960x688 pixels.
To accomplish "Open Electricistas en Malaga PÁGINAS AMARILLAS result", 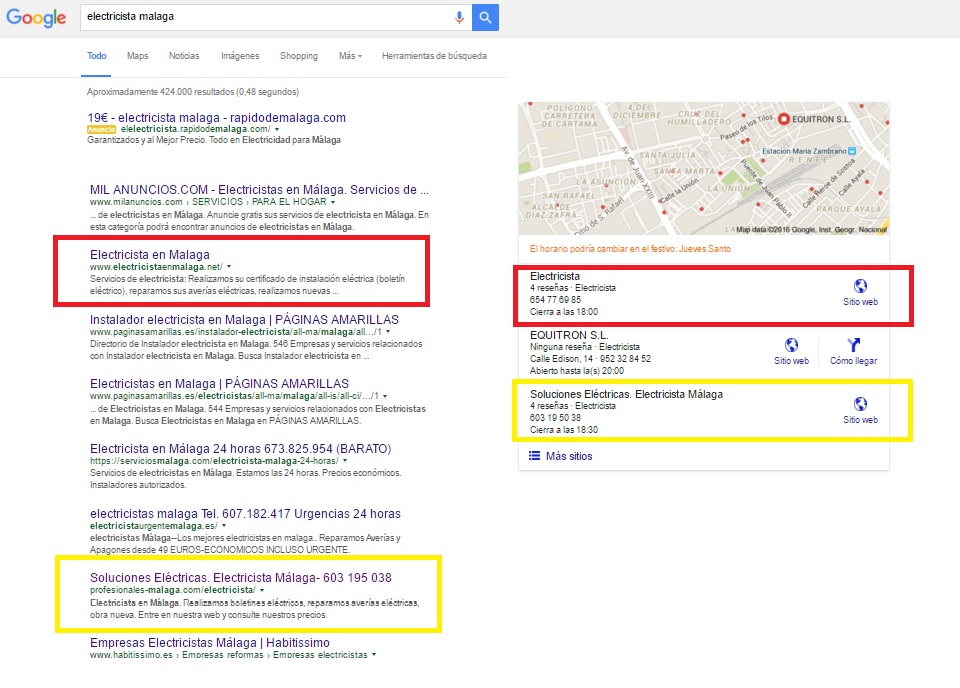I will [219, 384].
